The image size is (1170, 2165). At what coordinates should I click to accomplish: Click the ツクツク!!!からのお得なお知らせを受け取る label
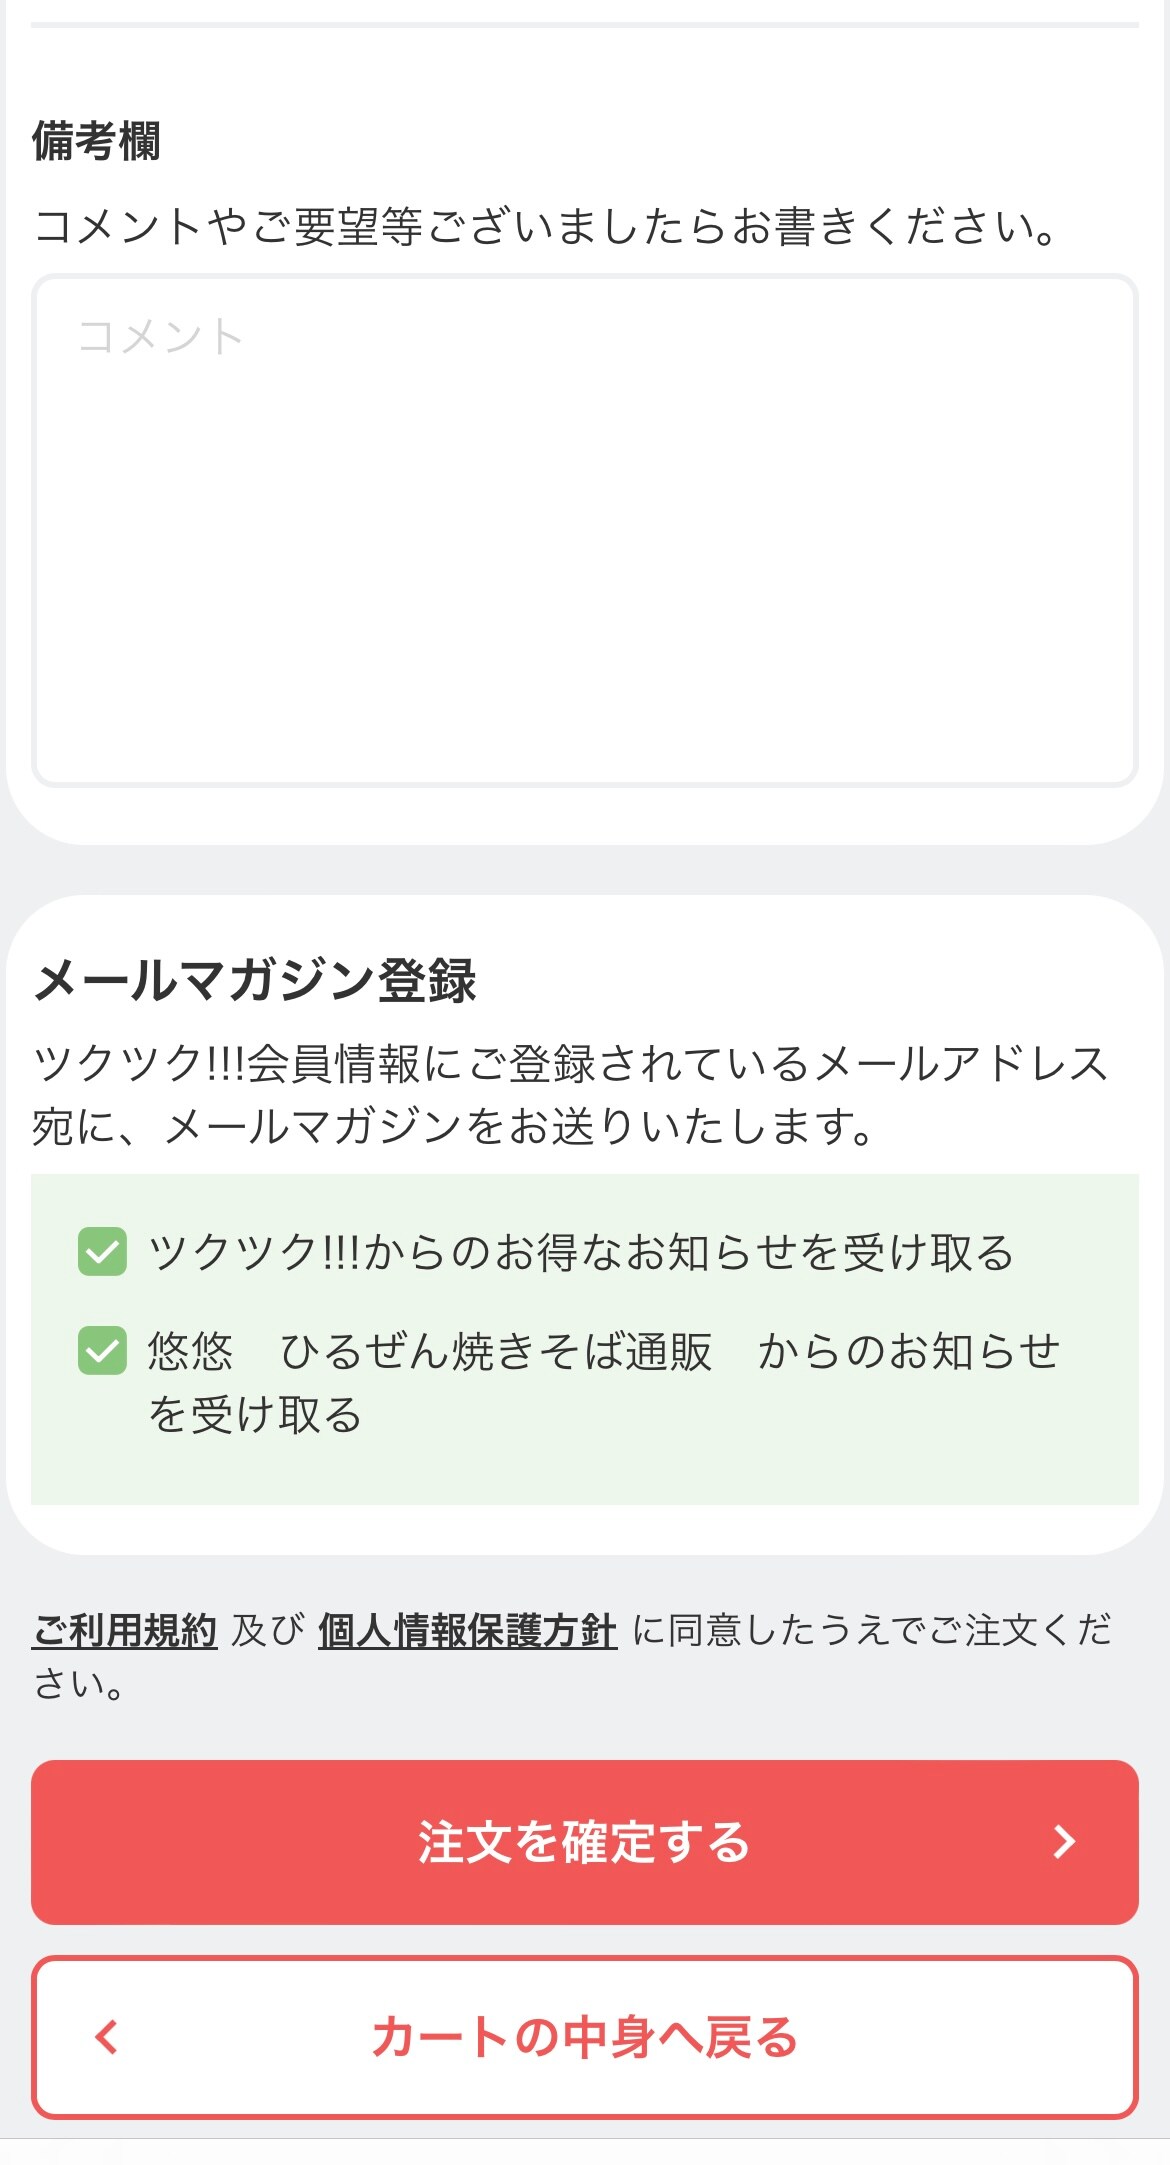tap(580, 1253)
